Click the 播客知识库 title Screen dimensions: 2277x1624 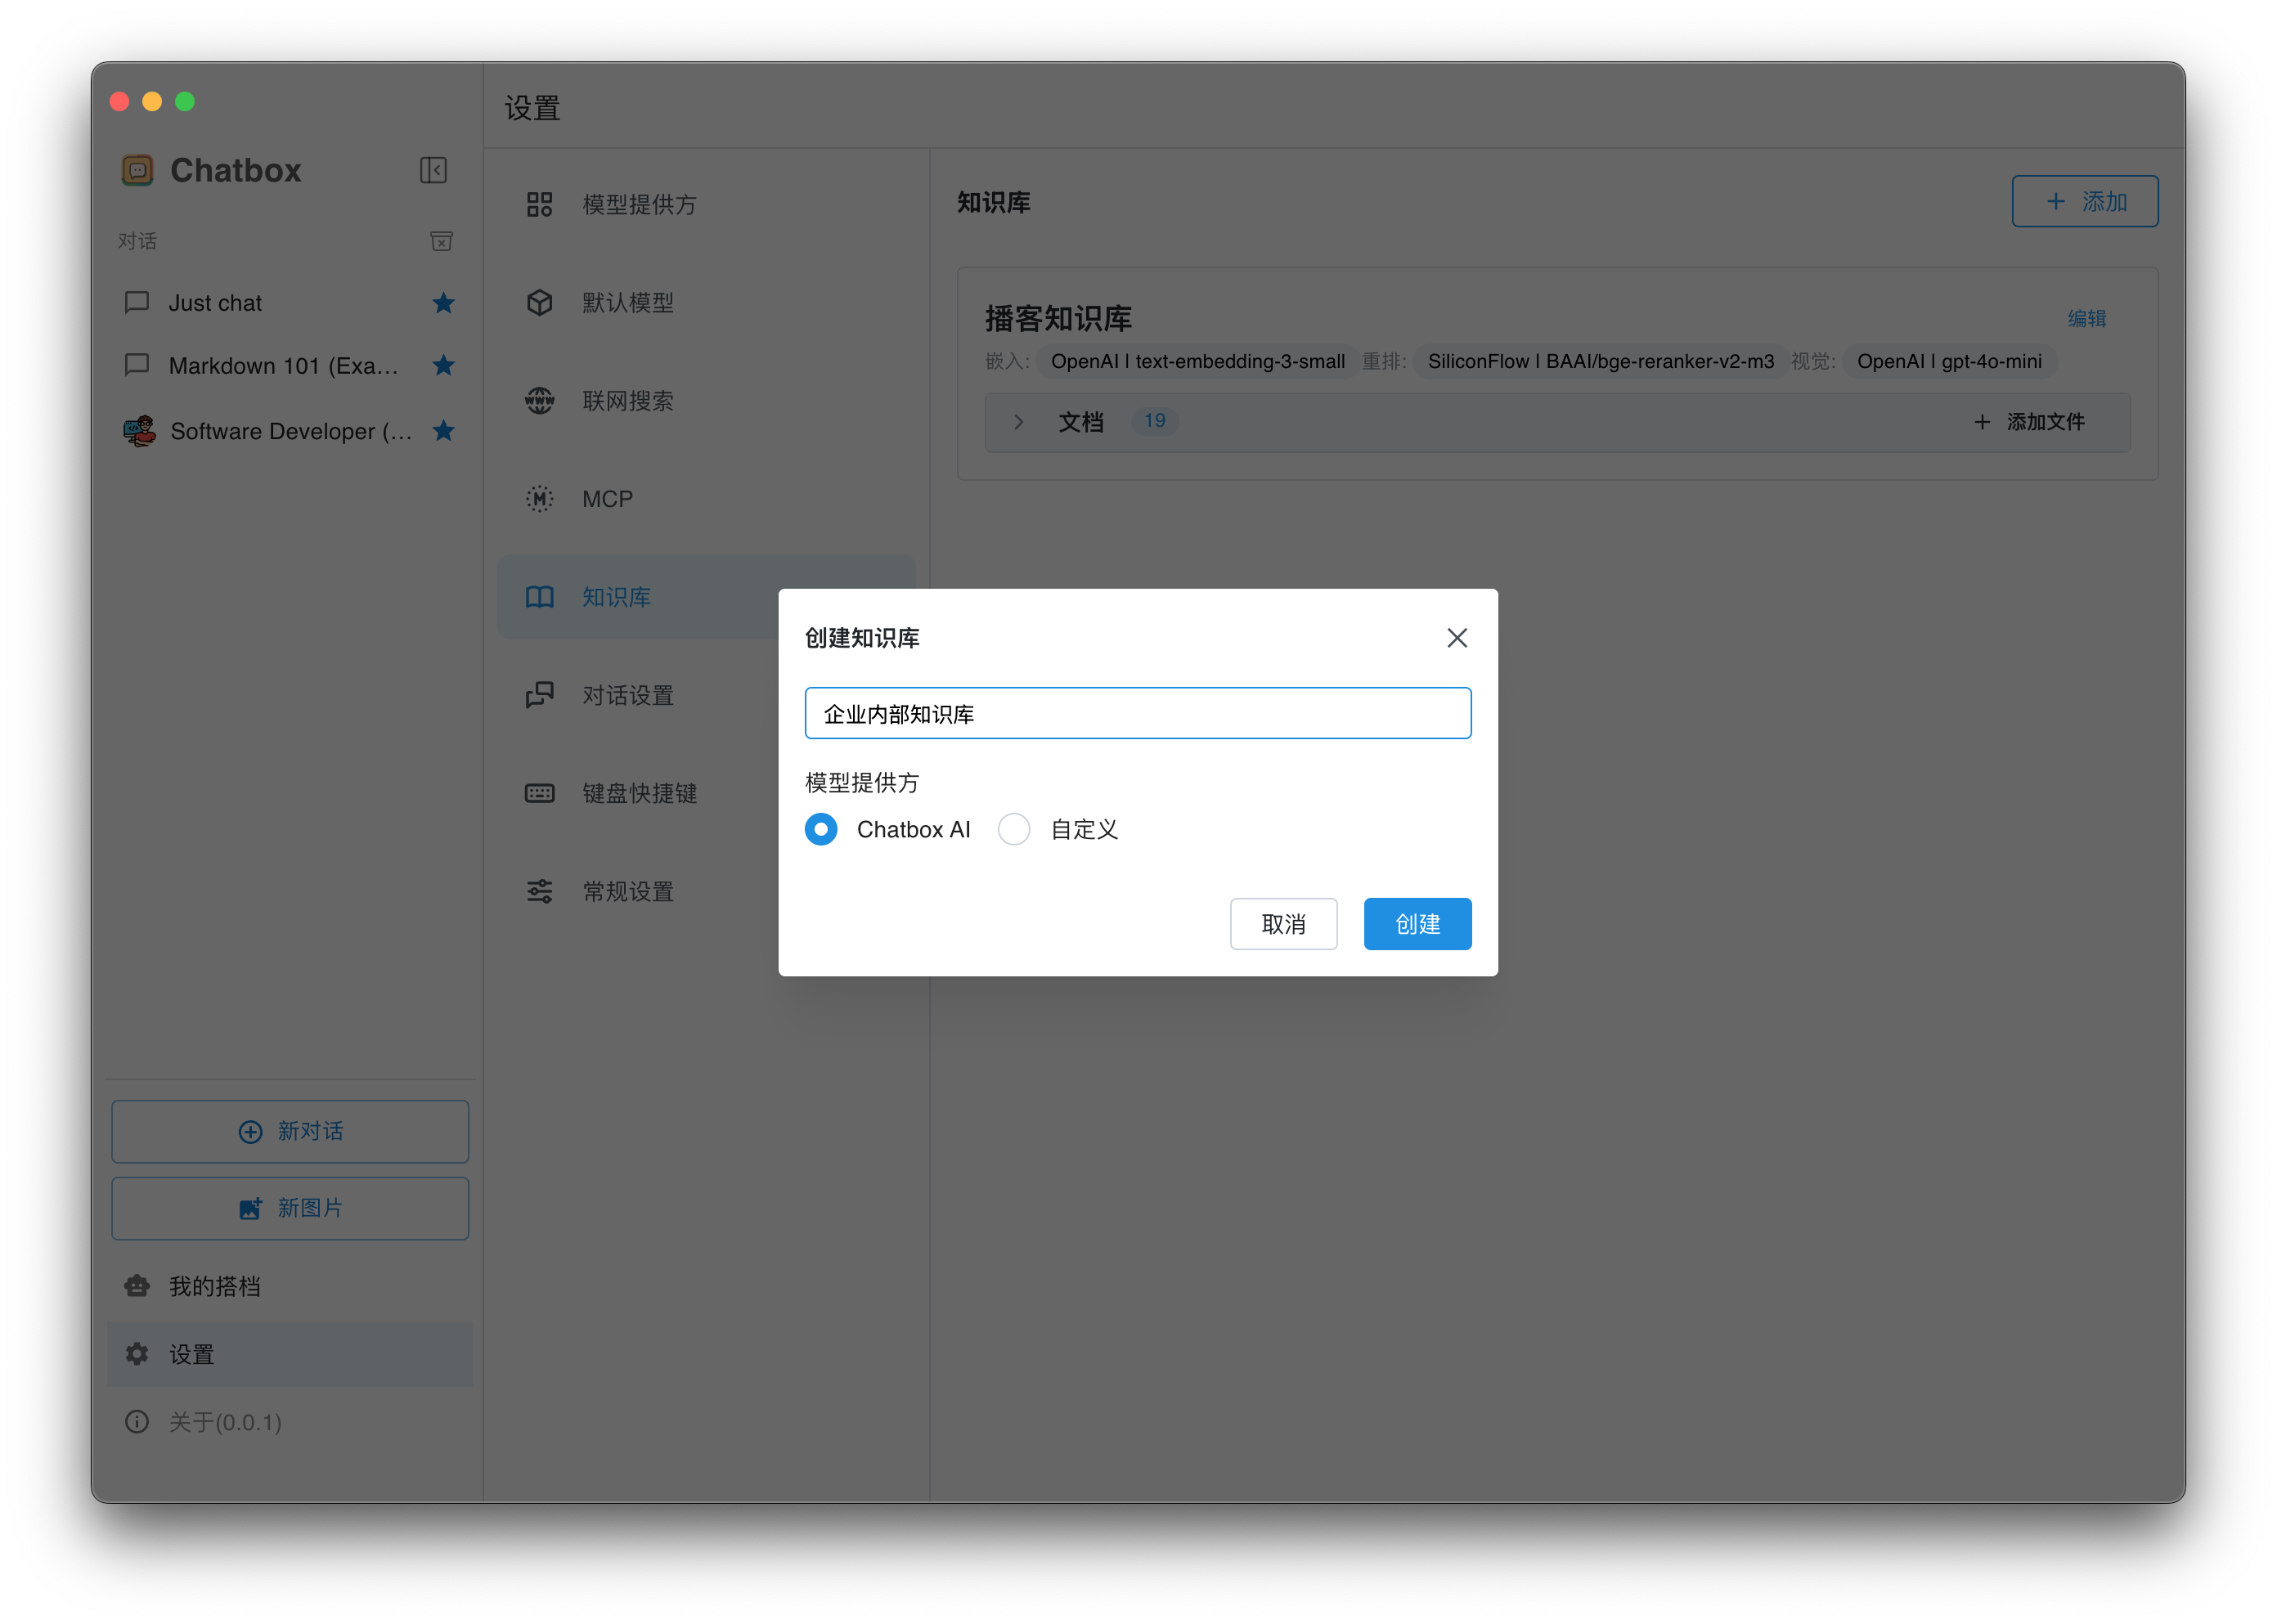pos(1058,318)
